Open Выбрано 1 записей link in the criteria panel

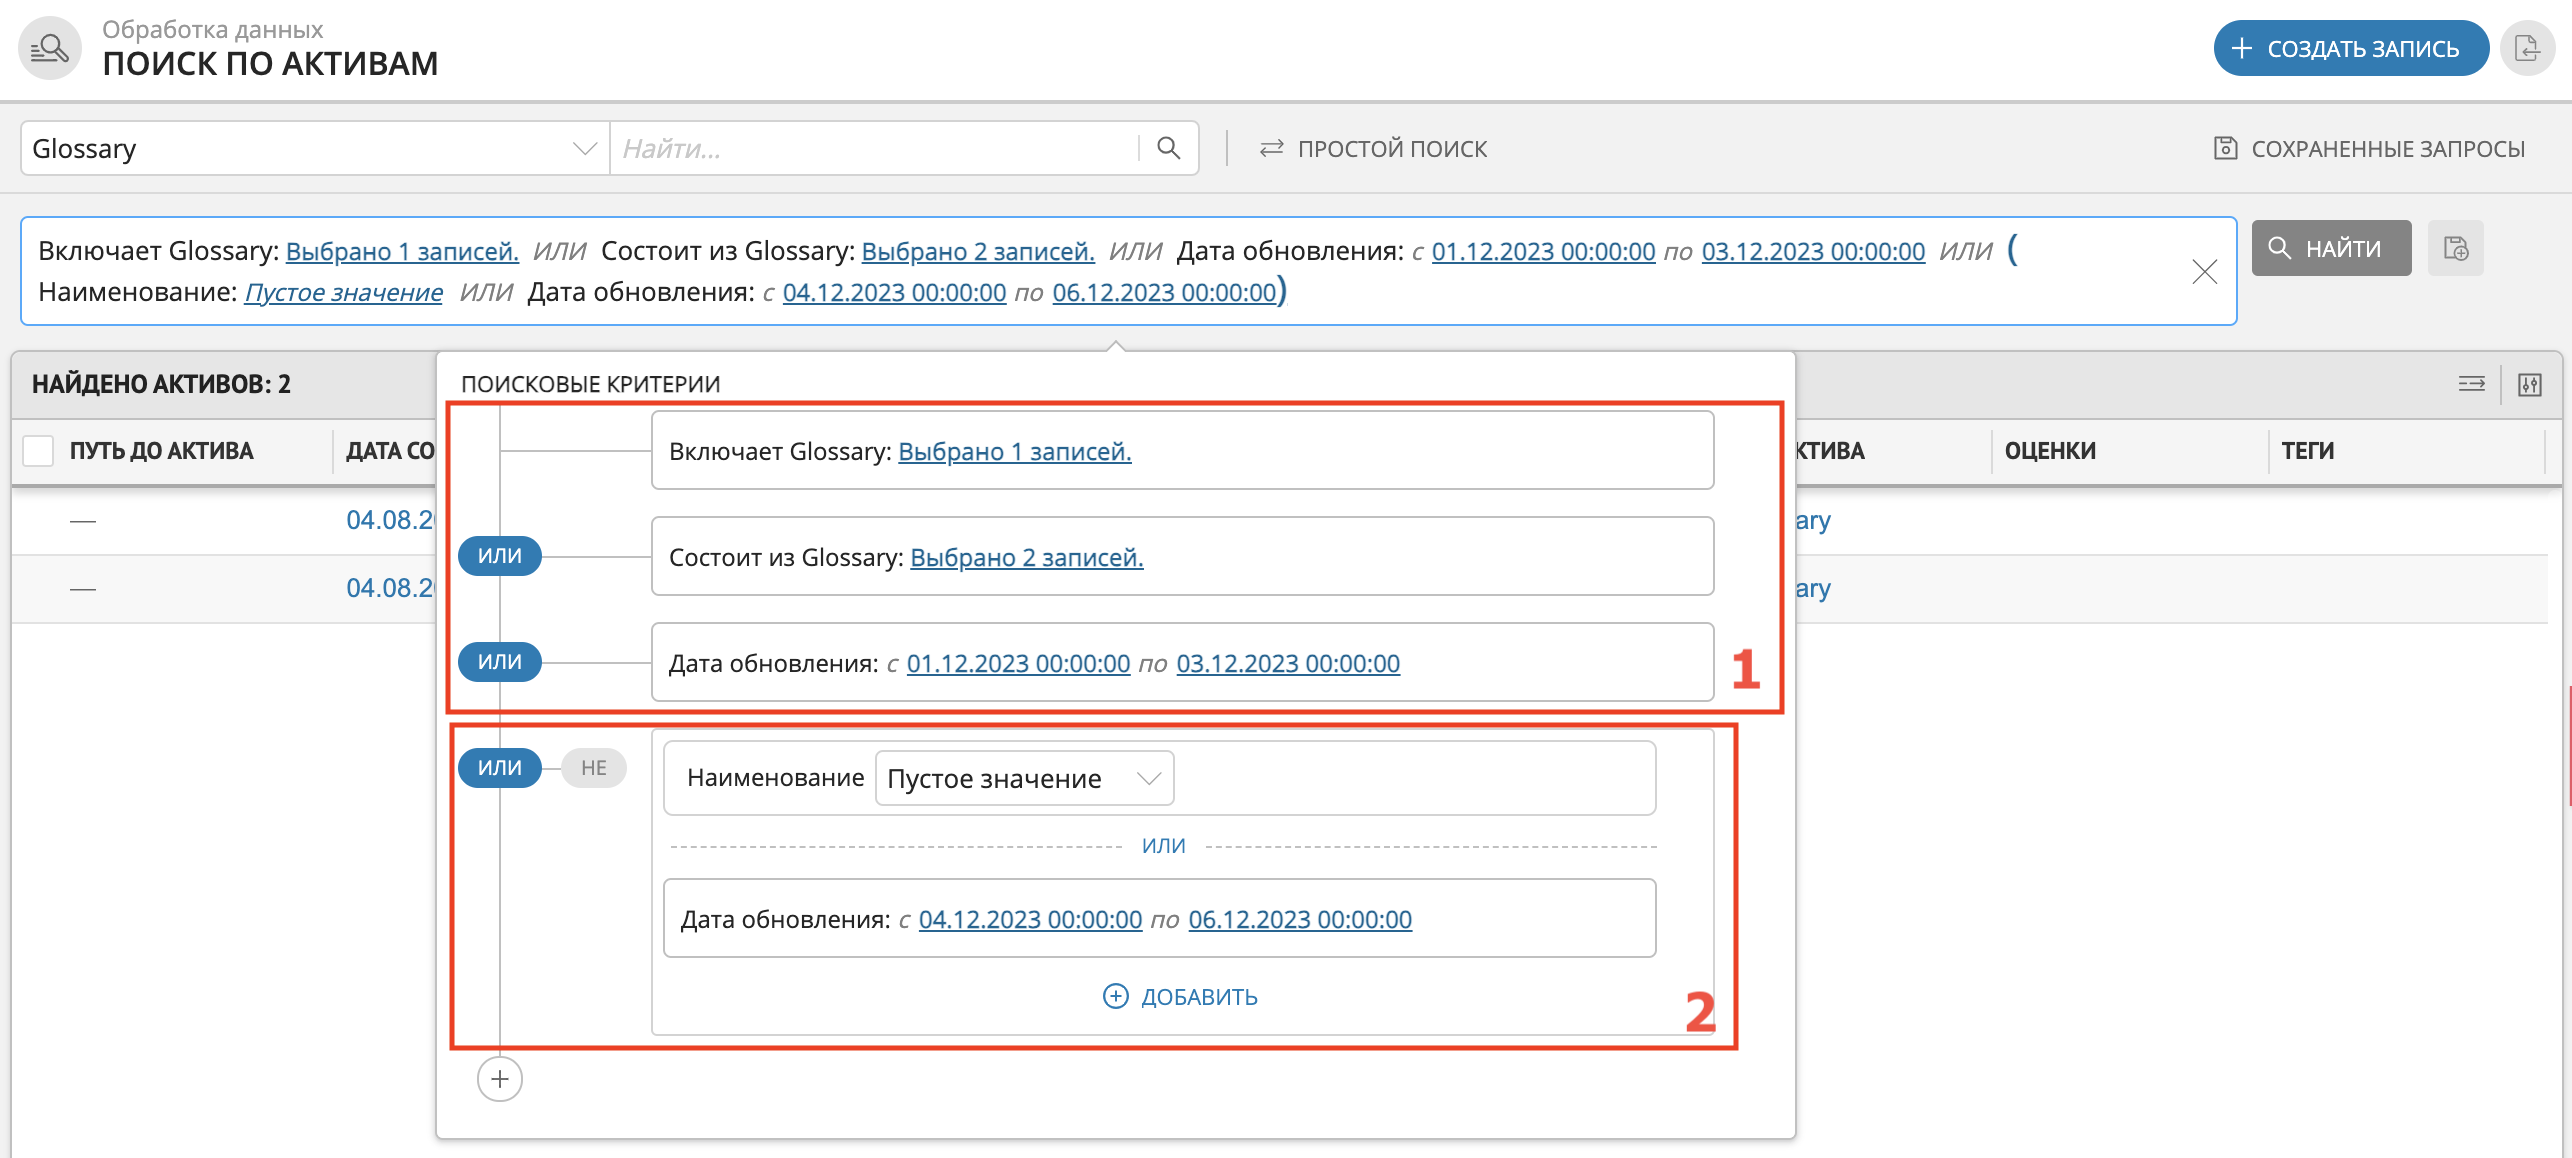[1015, 451]
